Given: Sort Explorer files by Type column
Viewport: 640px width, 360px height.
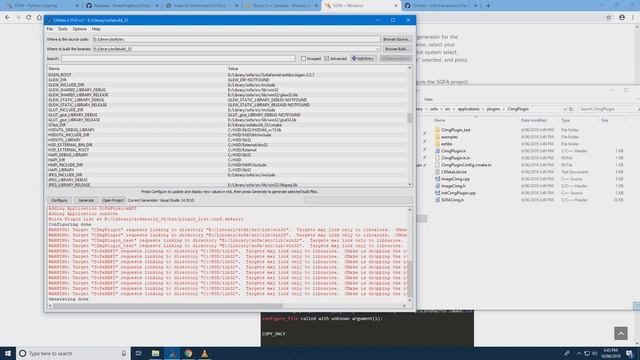Looking at the screenshot, I should (565, 120).
